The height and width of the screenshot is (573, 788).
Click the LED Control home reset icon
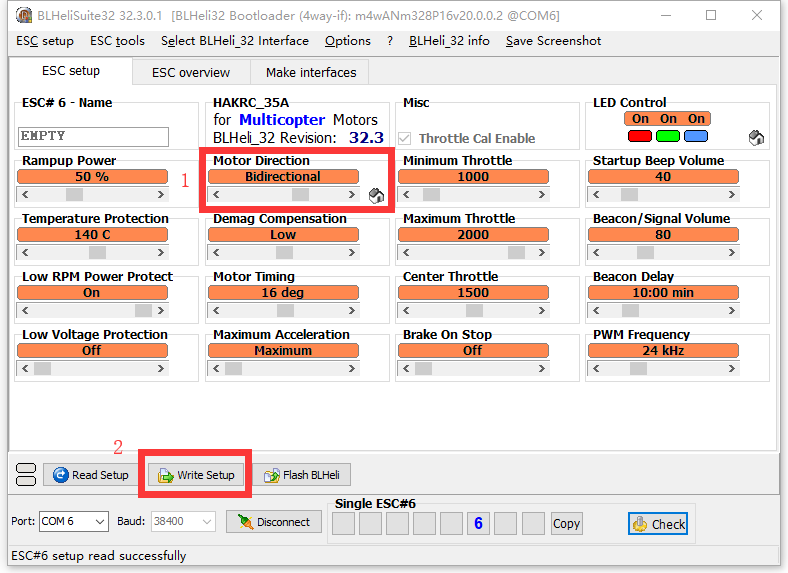tap(756, 137)
